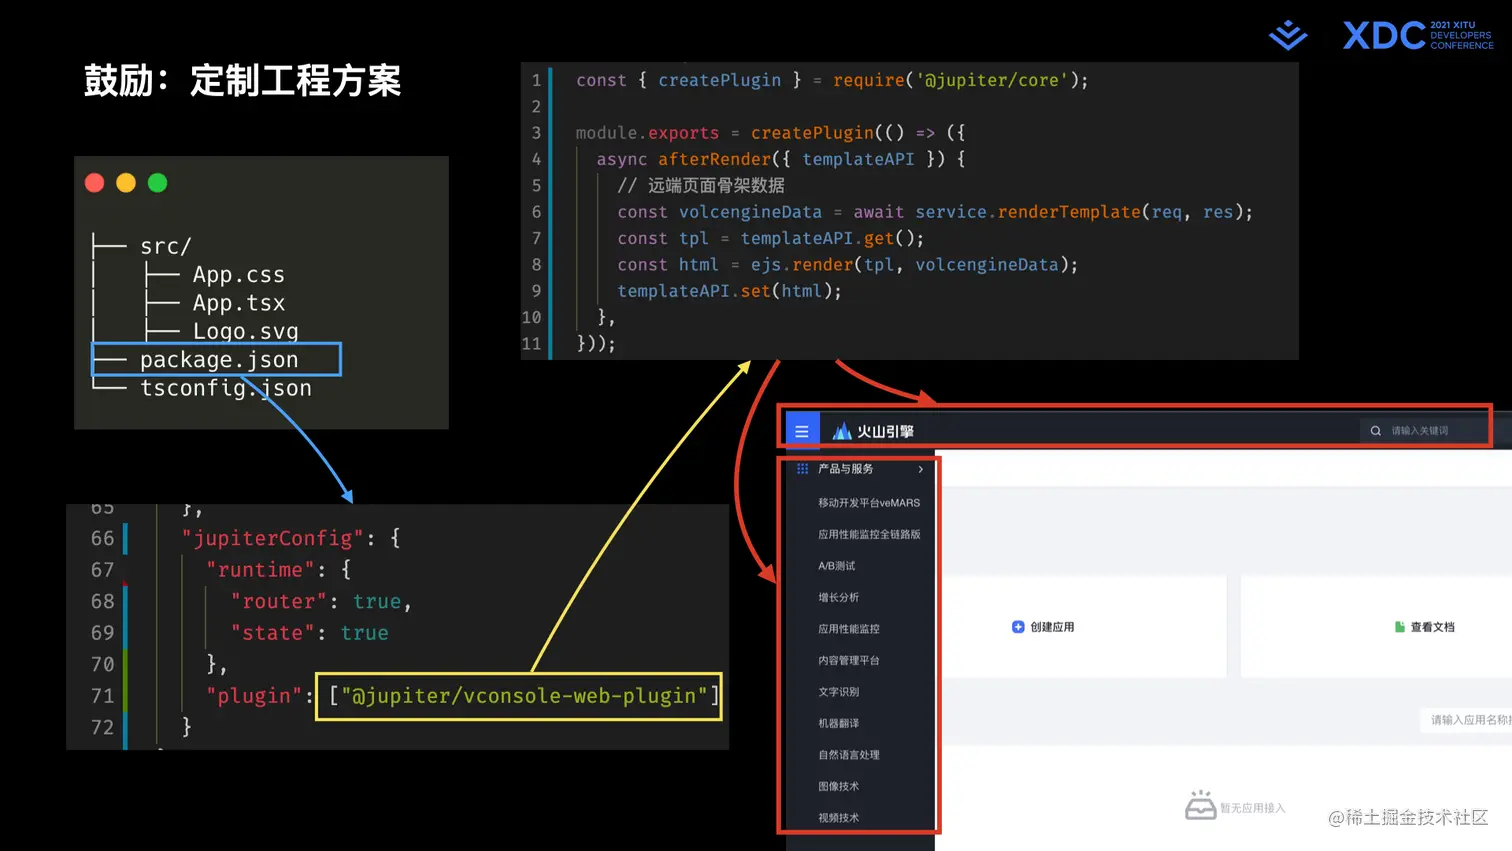This screenshot has height=851, width=1512.
Task: Click the "router" key on line 68
Action: click(278, 601)
